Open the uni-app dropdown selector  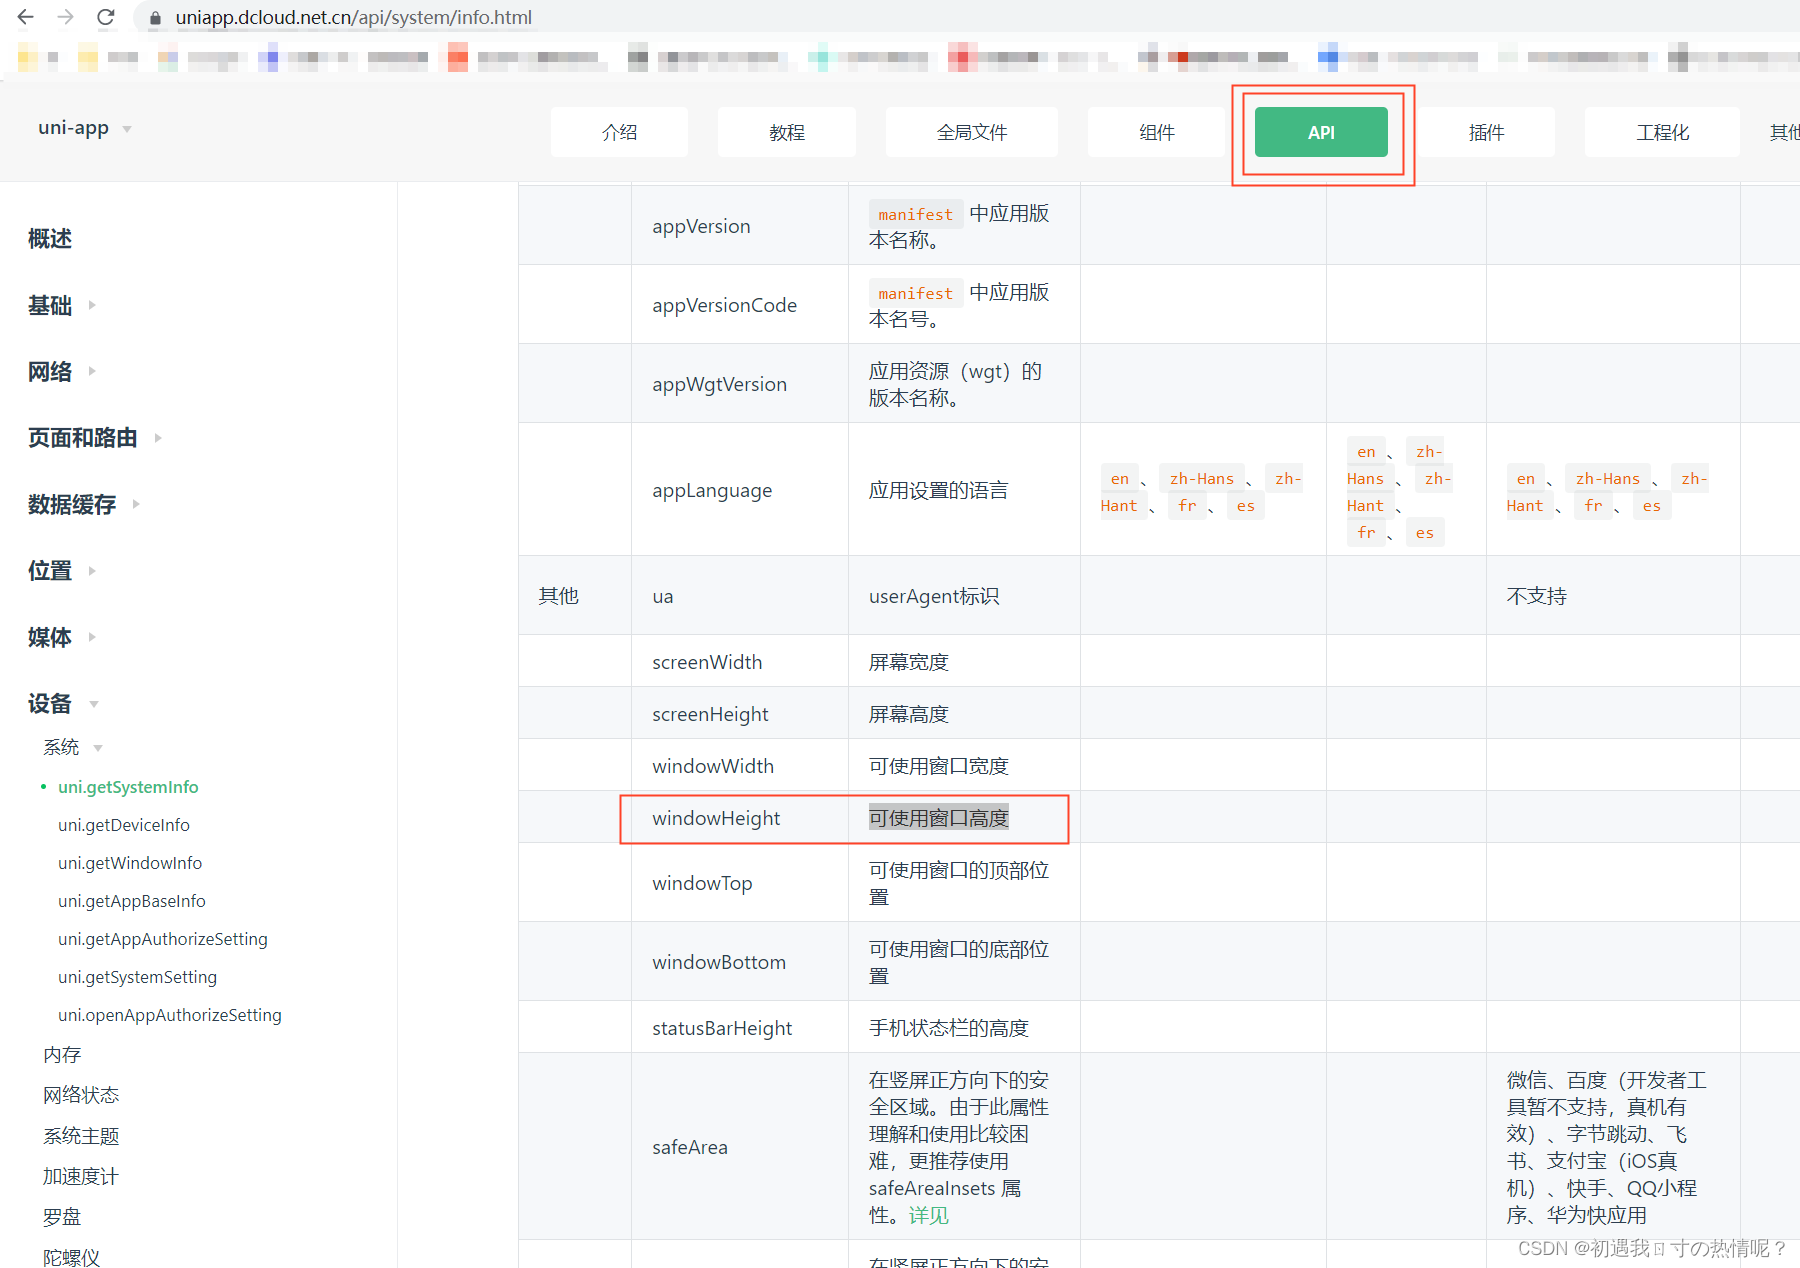click(85, 128)
